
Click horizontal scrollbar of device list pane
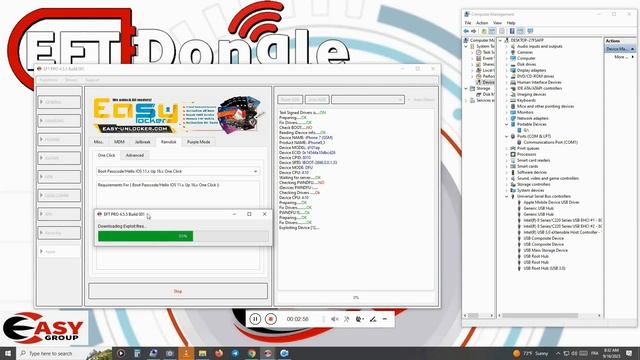click(x=550, y=316)
